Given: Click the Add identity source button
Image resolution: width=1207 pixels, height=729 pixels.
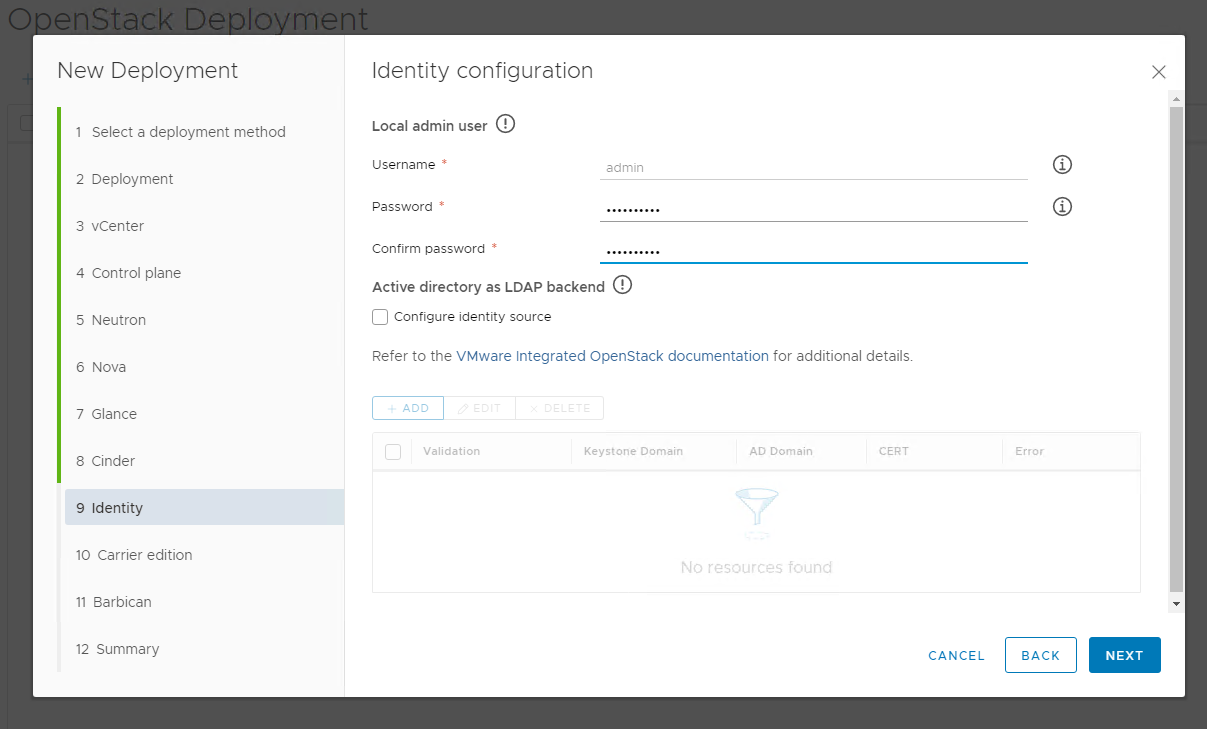Looking at the screenshot, I should 408,408.
